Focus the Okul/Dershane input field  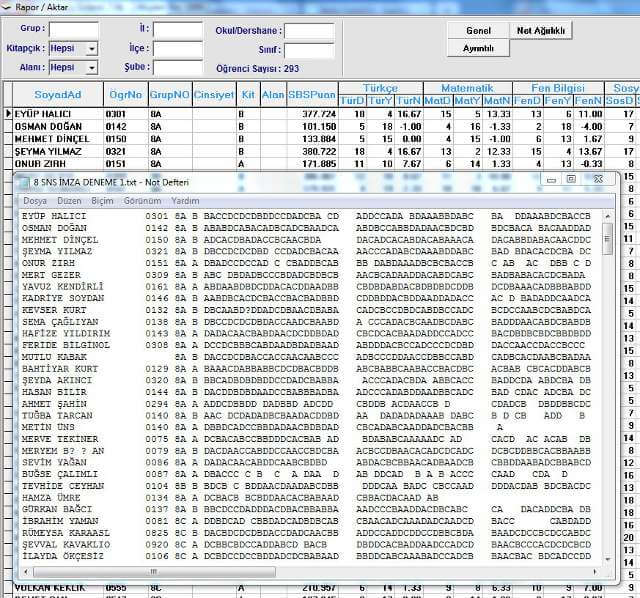click(309, 31)
